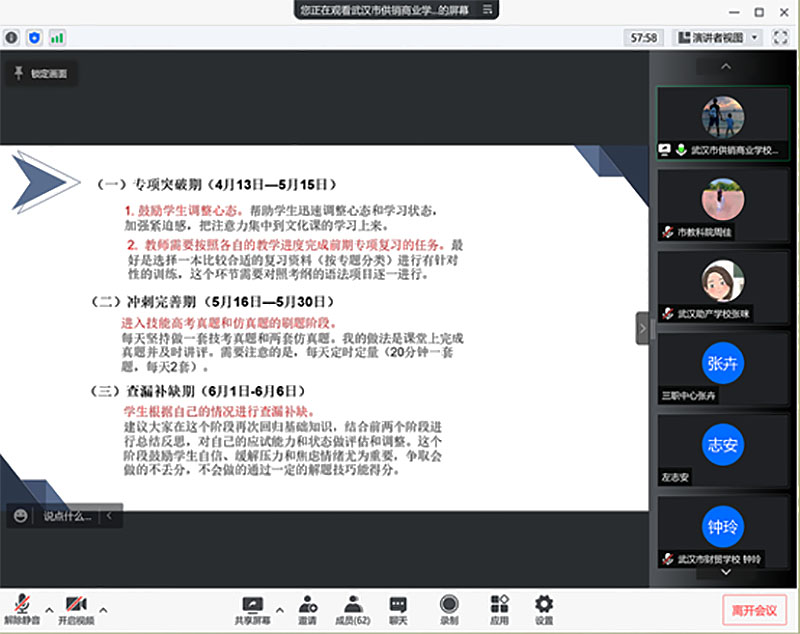Open the 成员(62) members list
This screenshot has height=634, width=800.
pyautogui.click(x=353, y=604)
